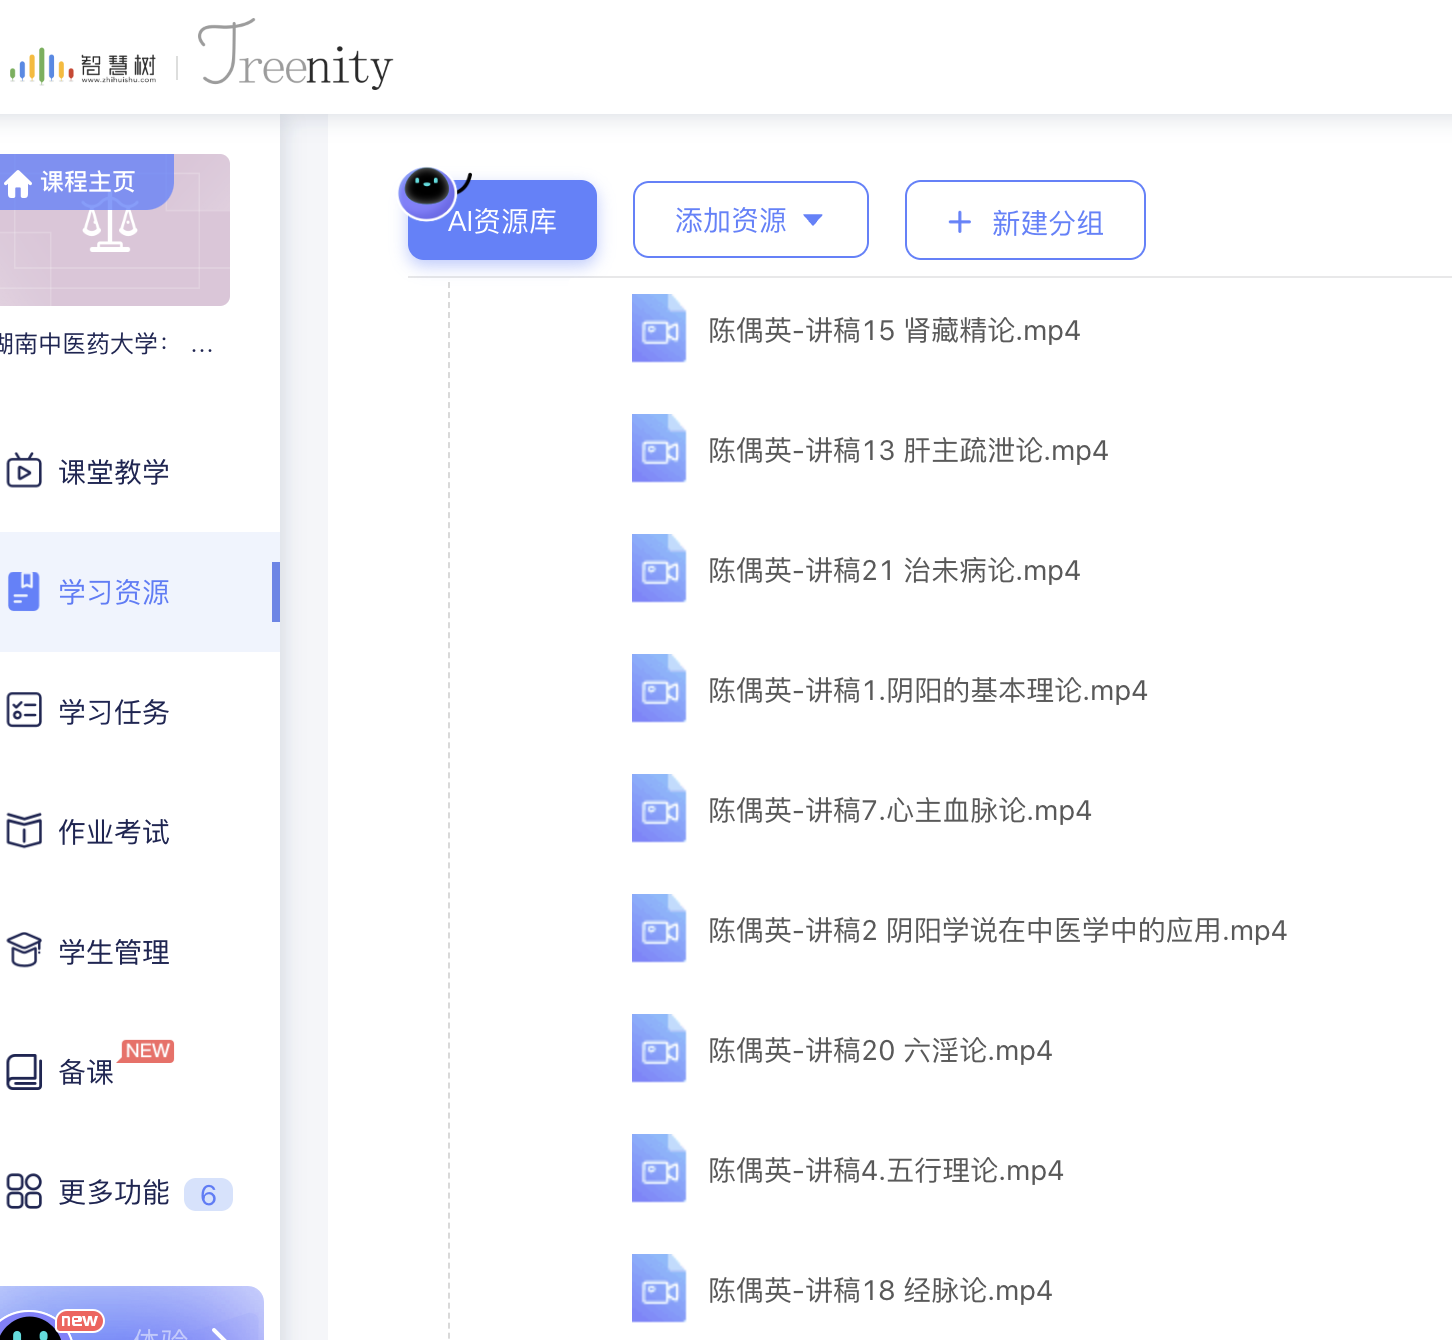This screenshot has width=1452, height=1340.
Task: Go to 课程主页 course home
Action: (87, 181)
